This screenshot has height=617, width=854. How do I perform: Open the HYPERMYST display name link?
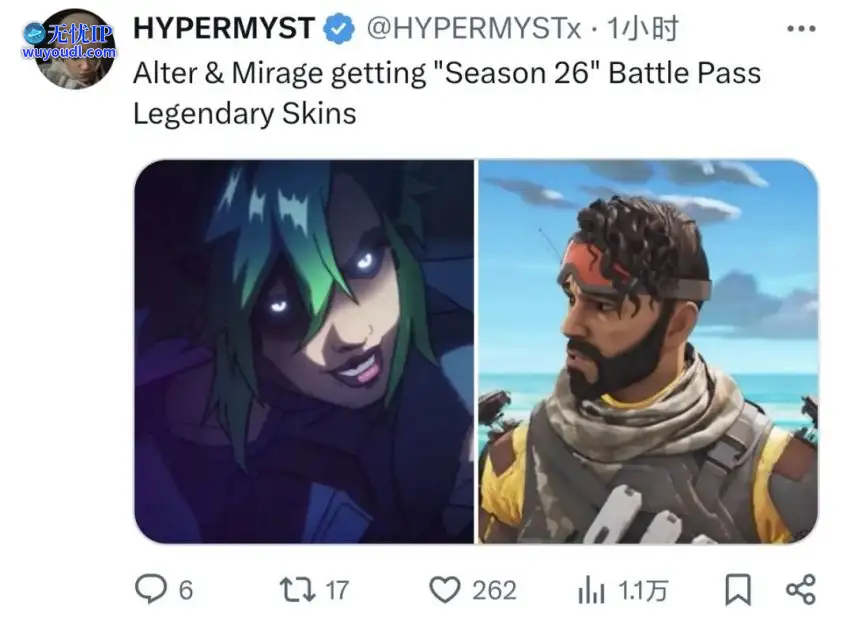click(224, 28)
